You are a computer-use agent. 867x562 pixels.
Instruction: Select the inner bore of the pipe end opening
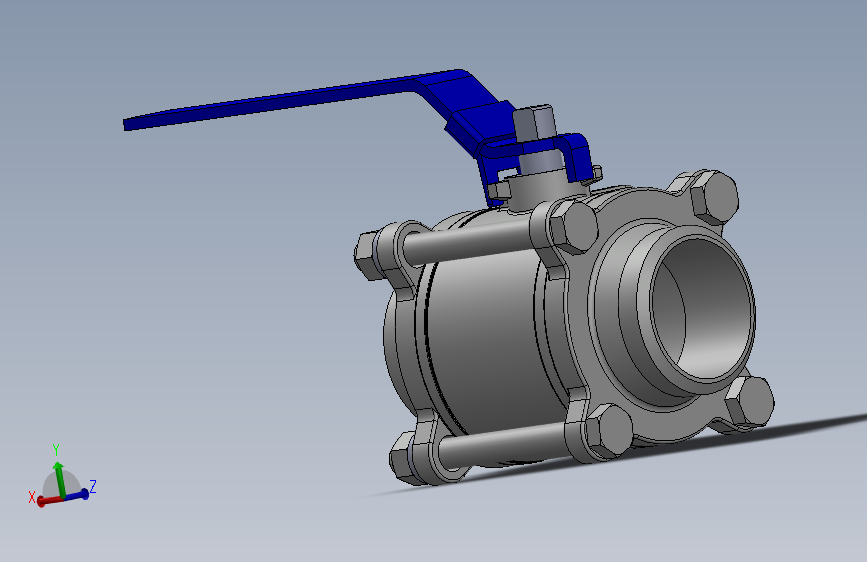[x=703, y=308]
